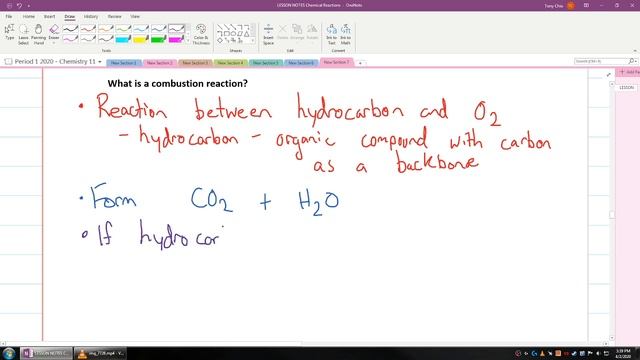640x360 pixels.
Task: Open Ribbon Display Options icon
Action: pyautogui.click(x=586, y=5)
